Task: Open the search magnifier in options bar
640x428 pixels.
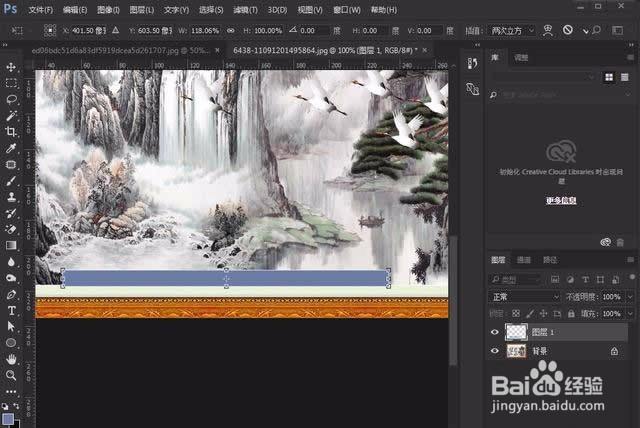Action: point(596,30)
